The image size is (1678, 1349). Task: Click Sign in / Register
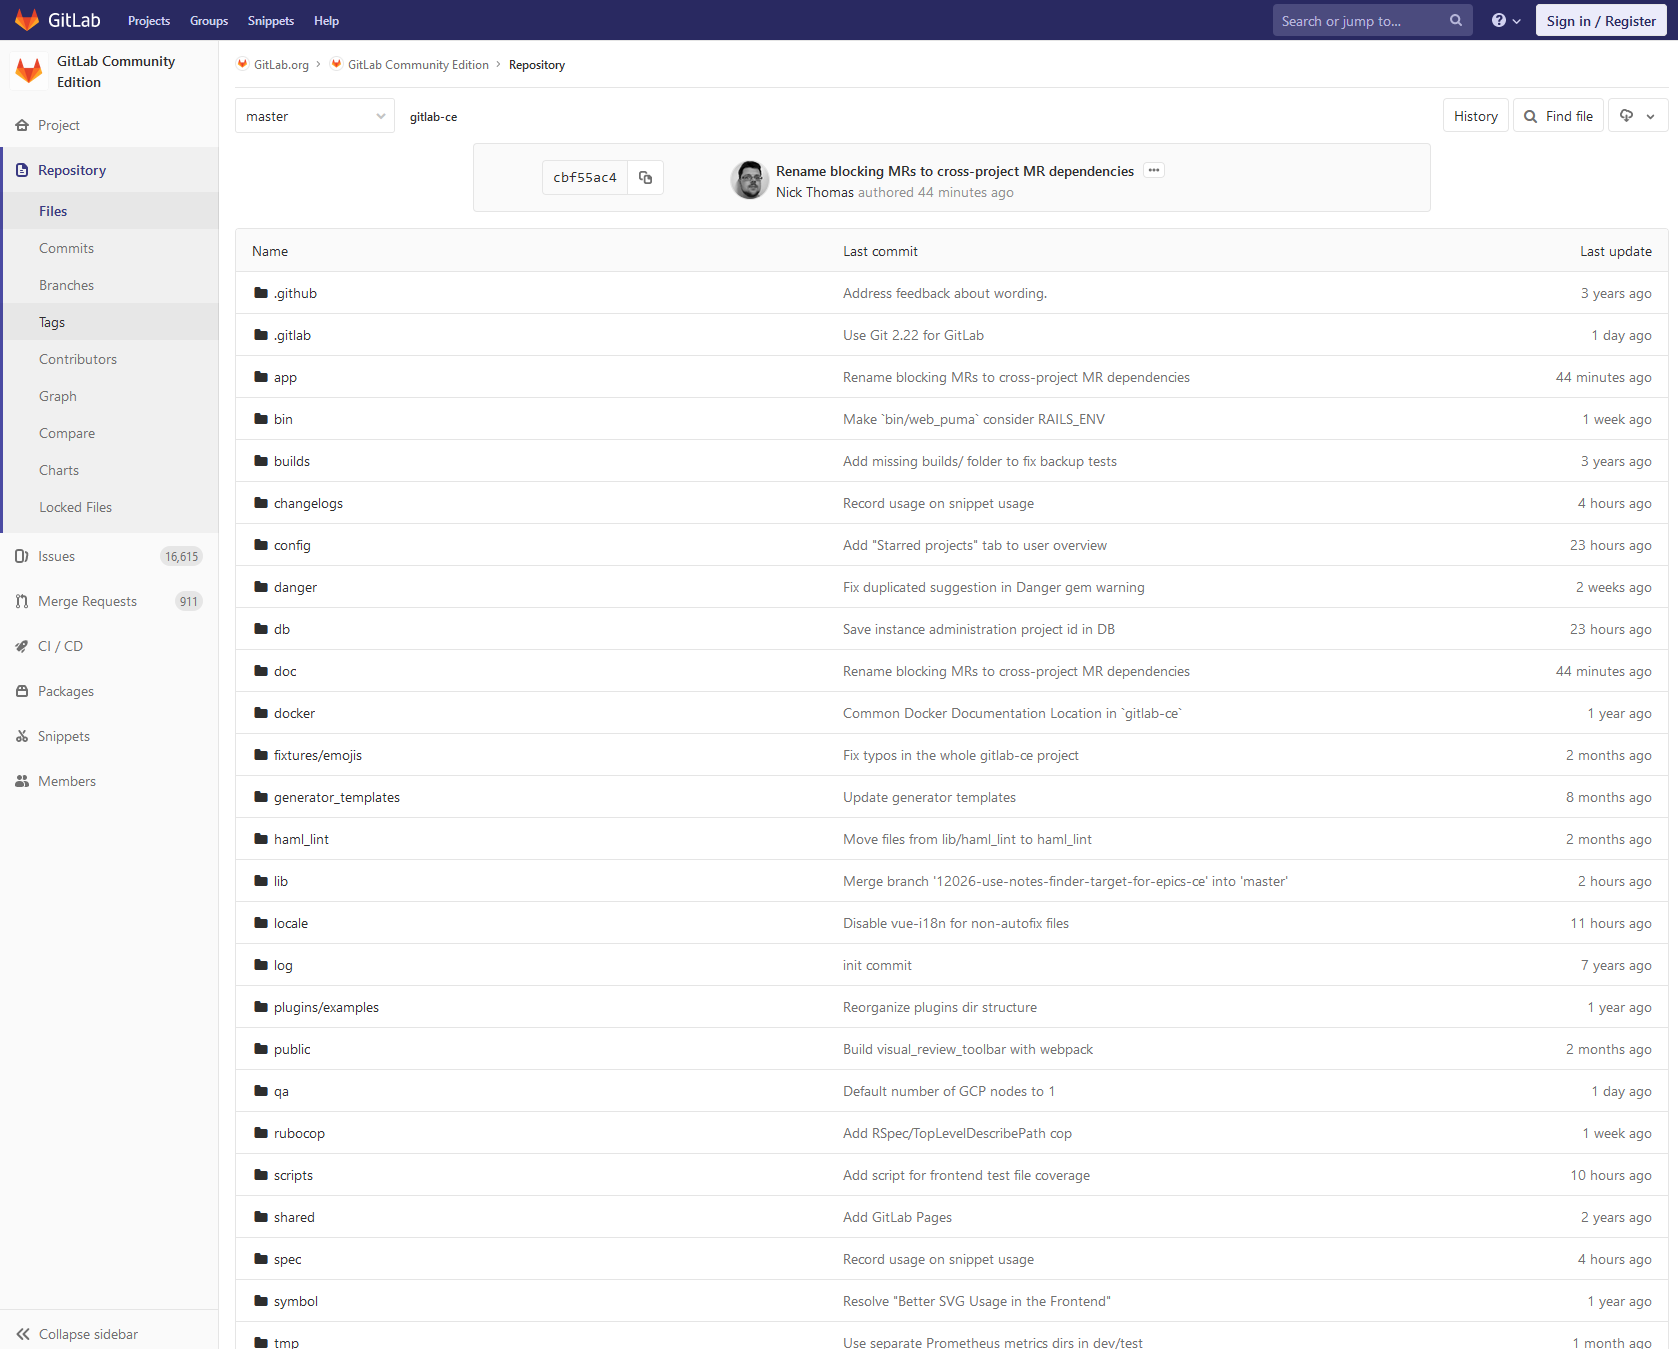tap(1600, 20)
